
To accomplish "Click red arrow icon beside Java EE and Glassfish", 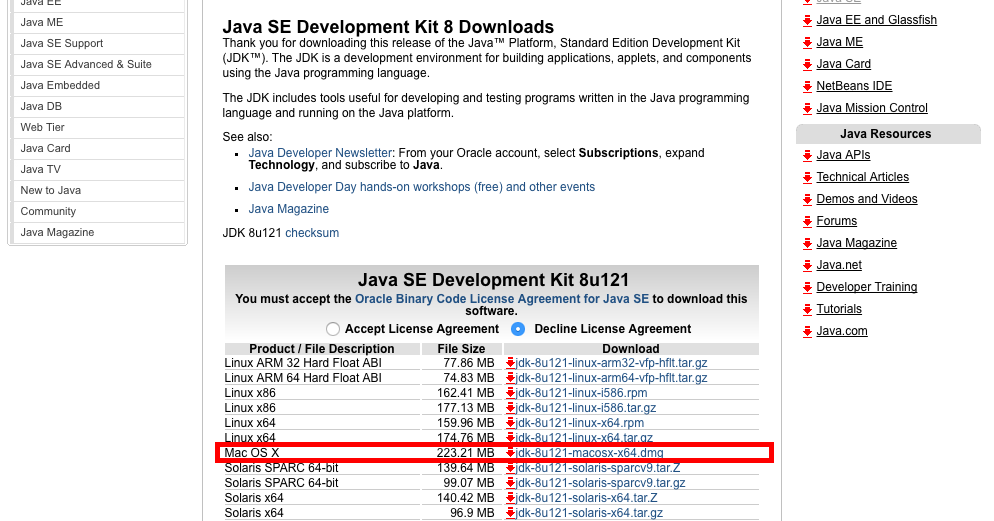I will pyautogui.click(x=807, y=21).
